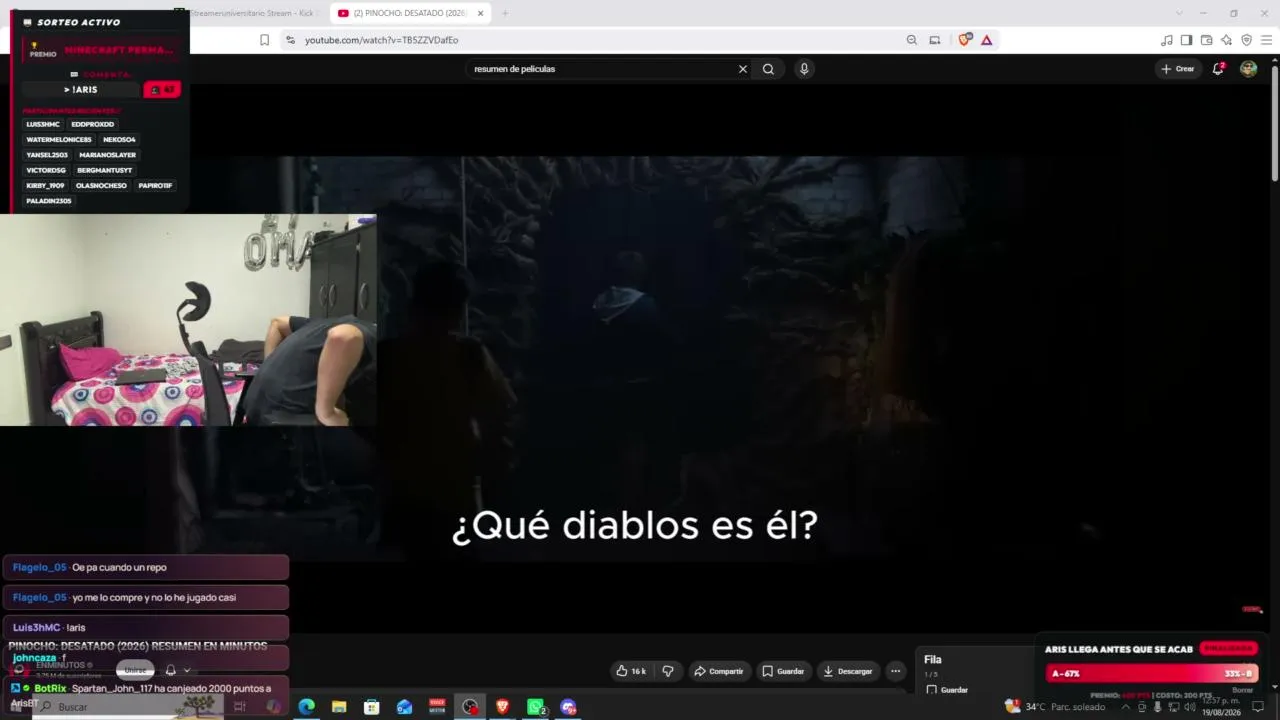Select the PINOCHO: DESATADO YouTube tab
Screen dimensions: 1280x720
click(410, 13)
